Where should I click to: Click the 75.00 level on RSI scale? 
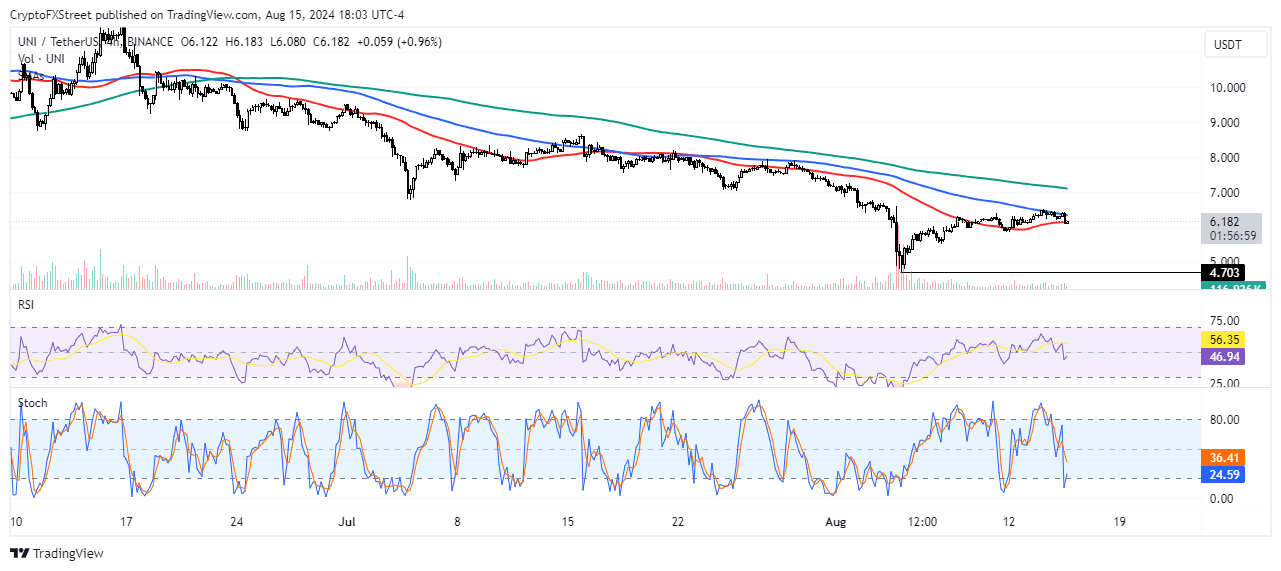(x=1226, y=321)
